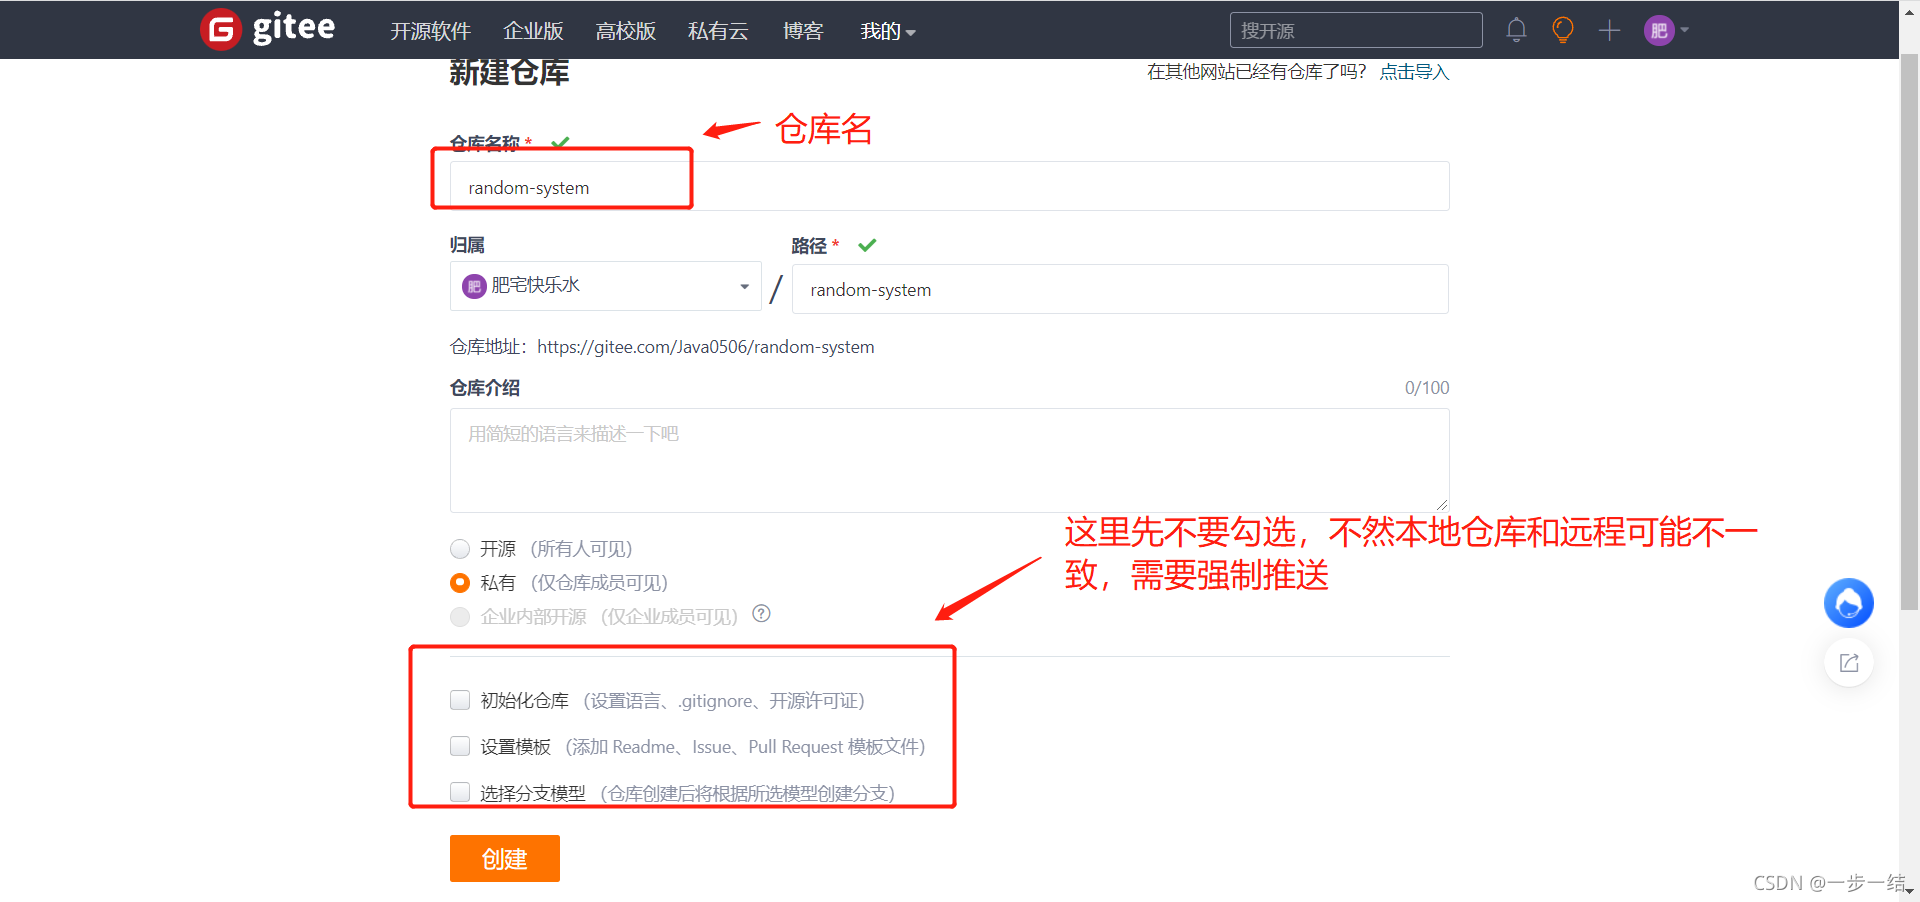Viewport: 1920px width, 902px height.
Task: Open 博客 from the navigation bar
Action: [x=803, y=31]
